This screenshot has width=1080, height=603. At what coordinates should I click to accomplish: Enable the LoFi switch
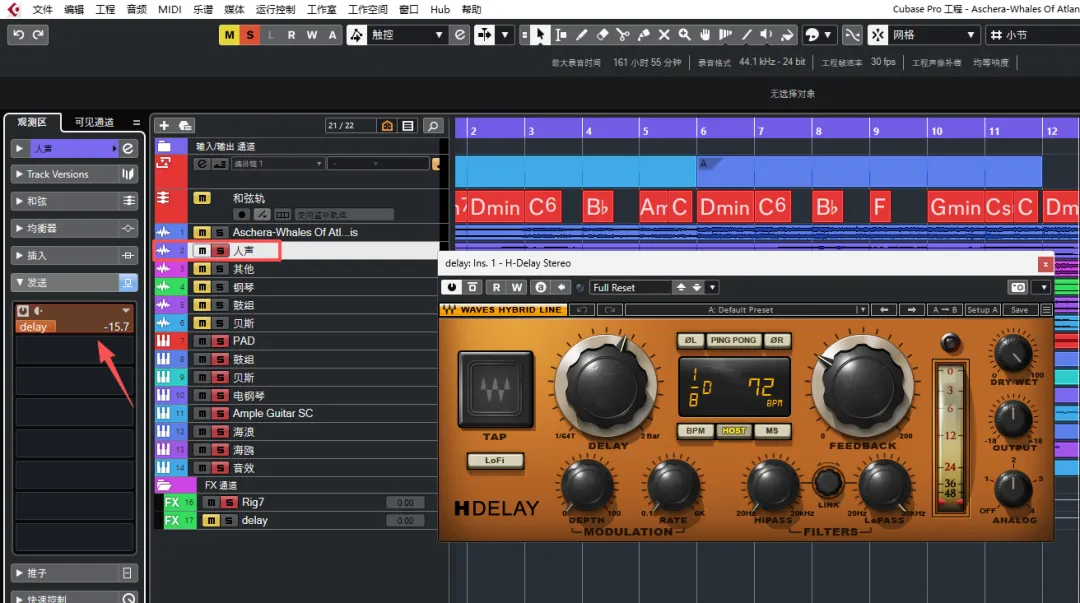[495, 460]
